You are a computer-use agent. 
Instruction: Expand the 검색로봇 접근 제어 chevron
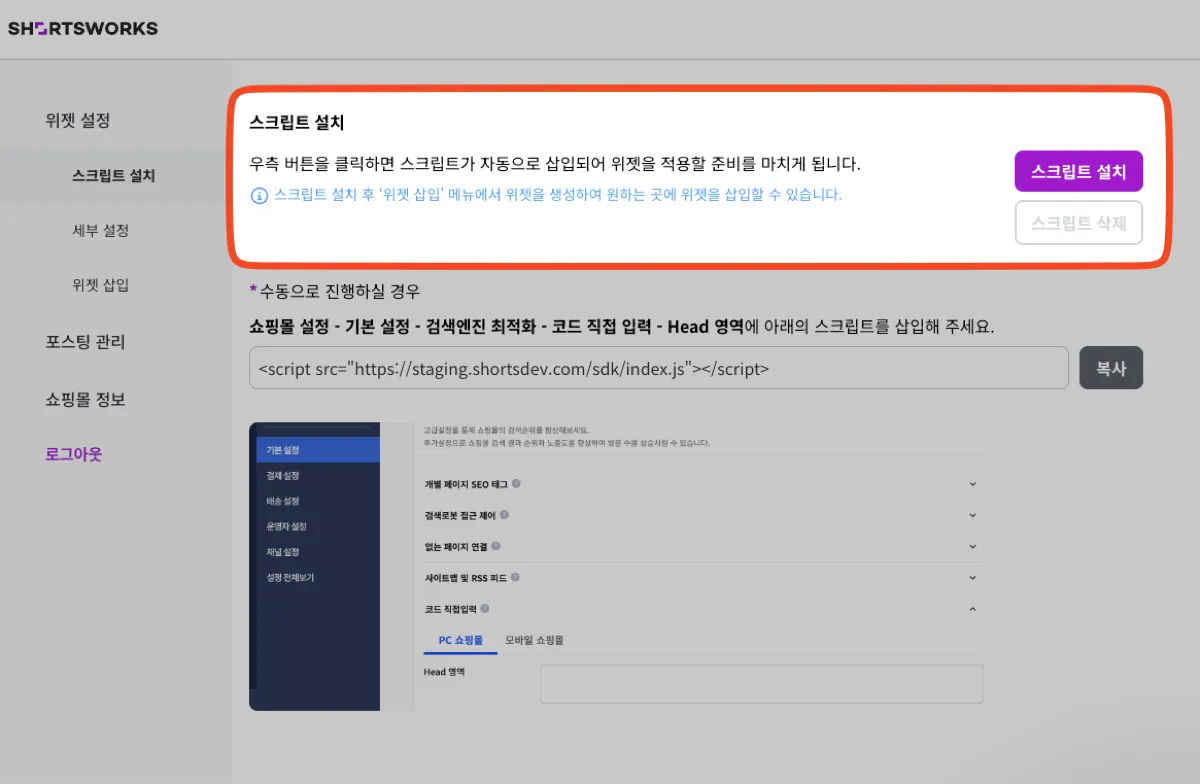[973, 515]
